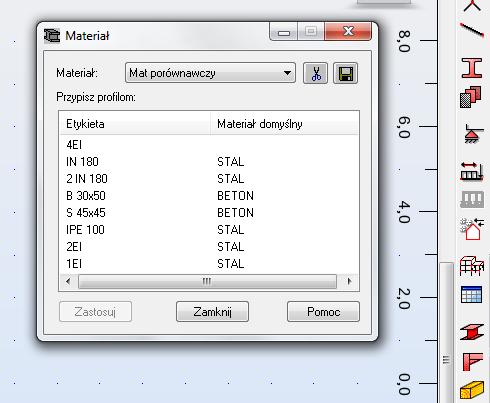
Task: Click the scissors delete-material icon
Action: coord(315,73)
